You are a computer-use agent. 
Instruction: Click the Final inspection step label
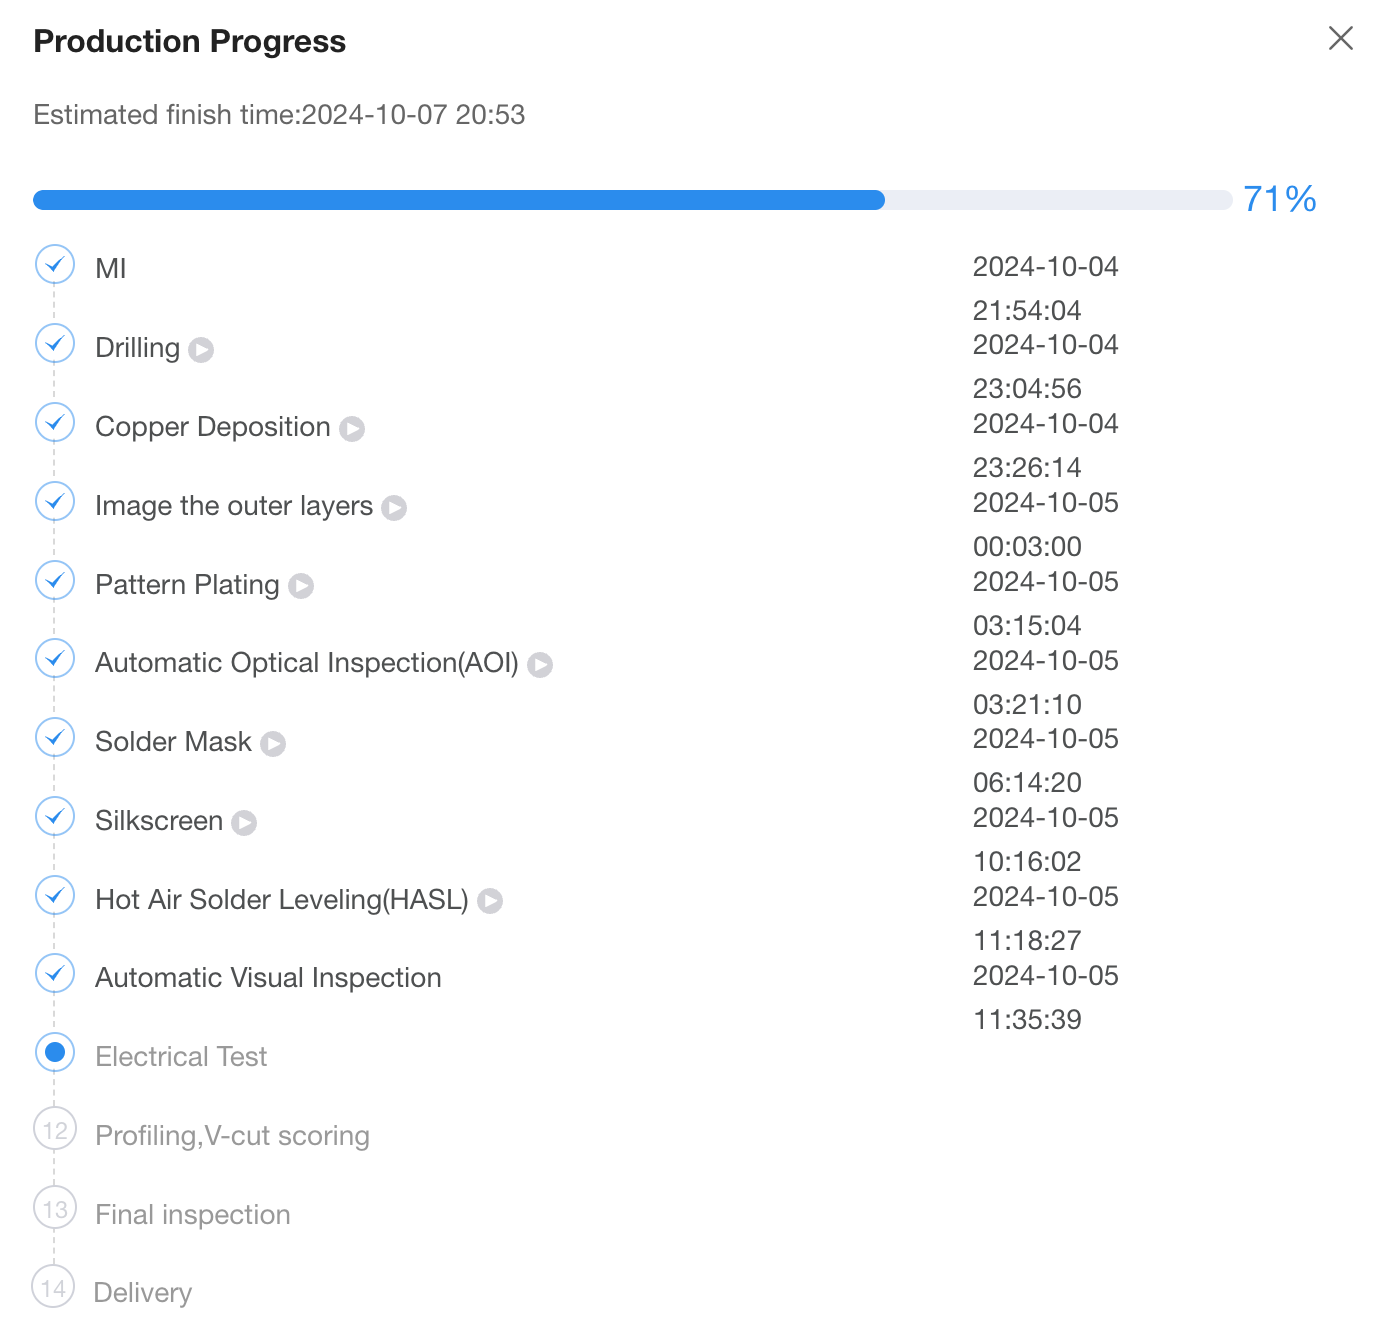(193, 1215)
